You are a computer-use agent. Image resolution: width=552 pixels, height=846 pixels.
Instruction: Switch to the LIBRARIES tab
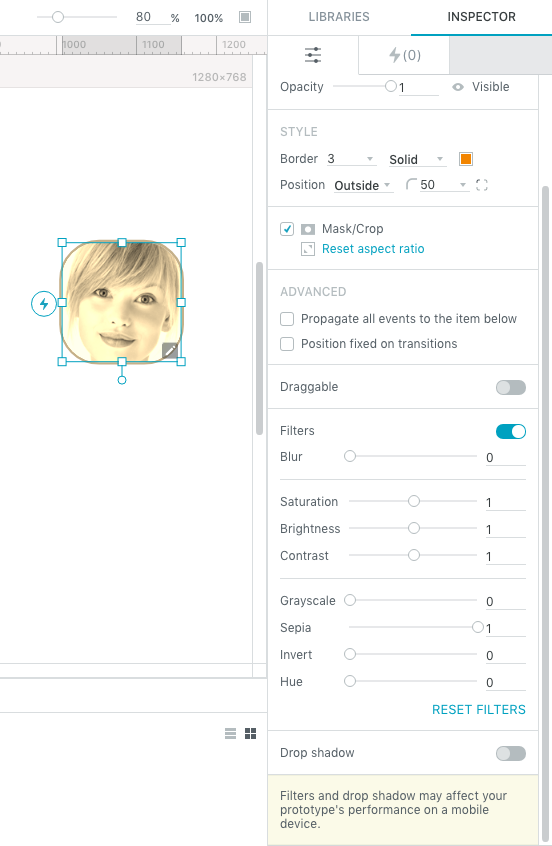click(339, 17)
